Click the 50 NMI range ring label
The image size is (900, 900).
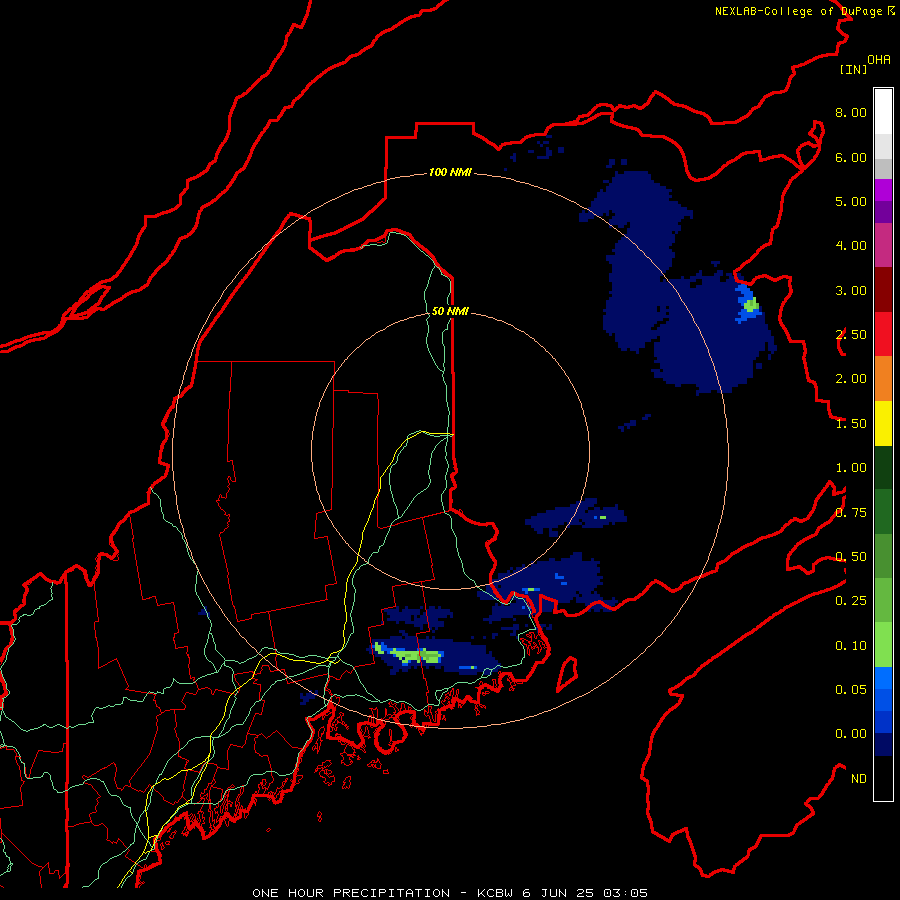[x=450, y=311]
